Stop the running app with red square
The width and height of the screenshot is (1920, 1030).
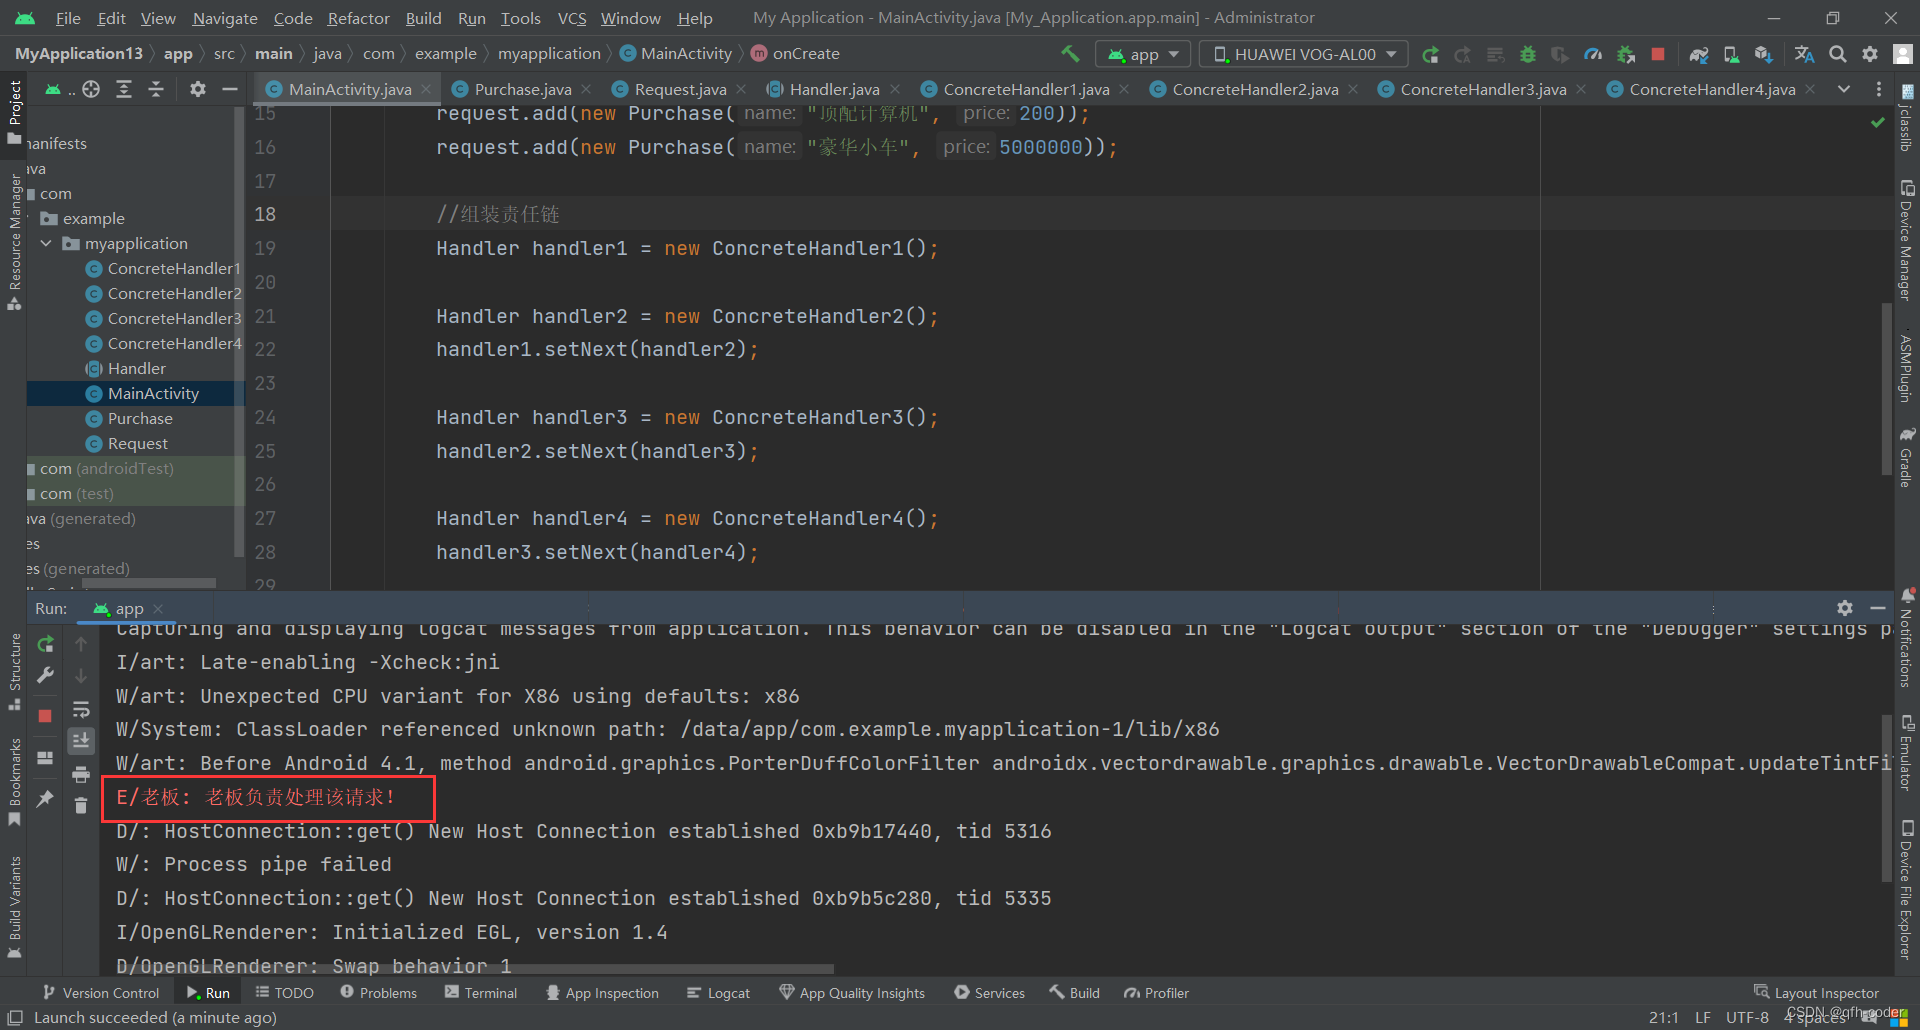pyautogui.click(x=1658, y=54)
